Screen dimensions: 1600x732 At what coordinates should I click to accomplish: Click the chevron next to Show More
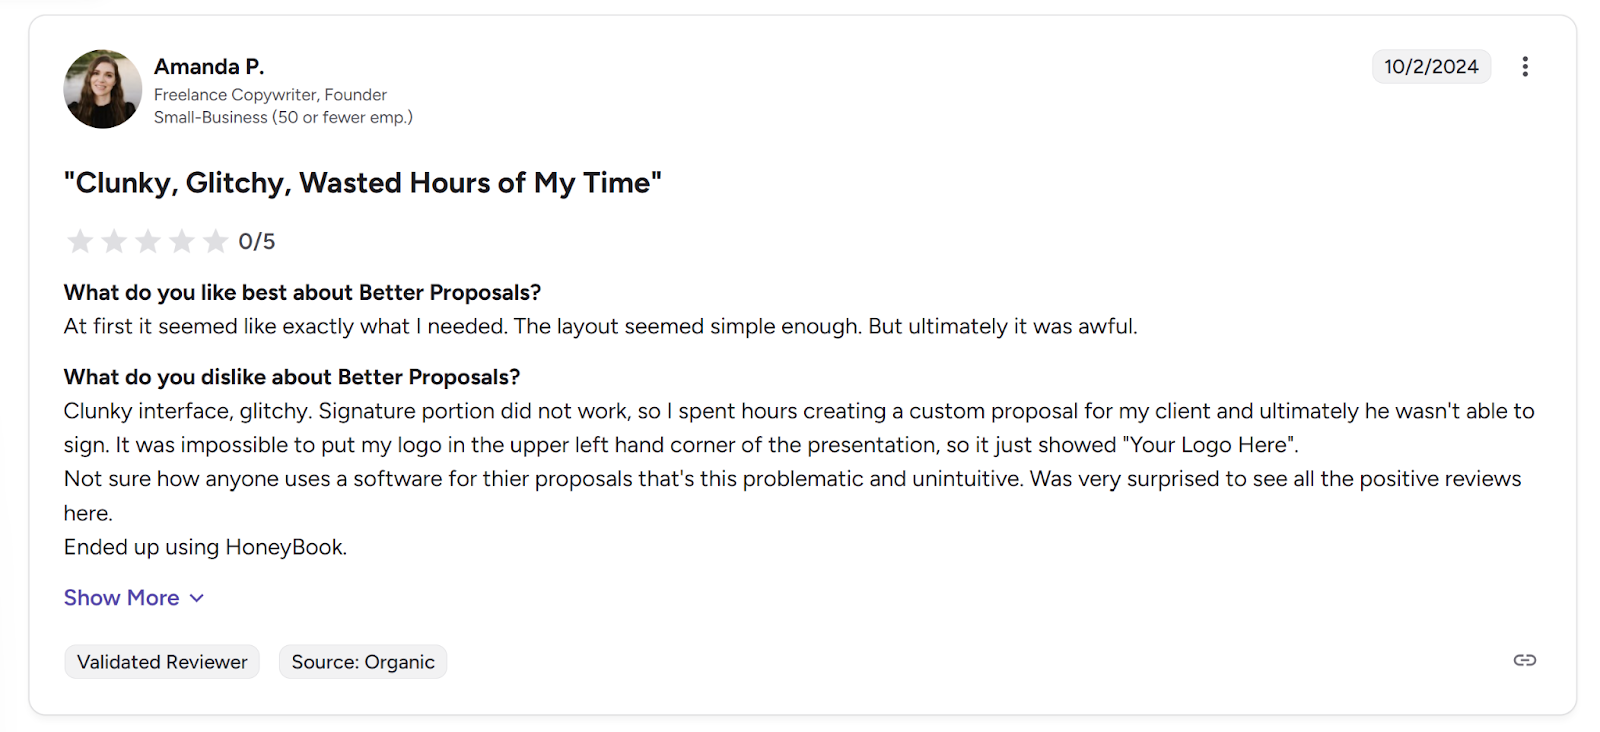[x=196, y=597]
